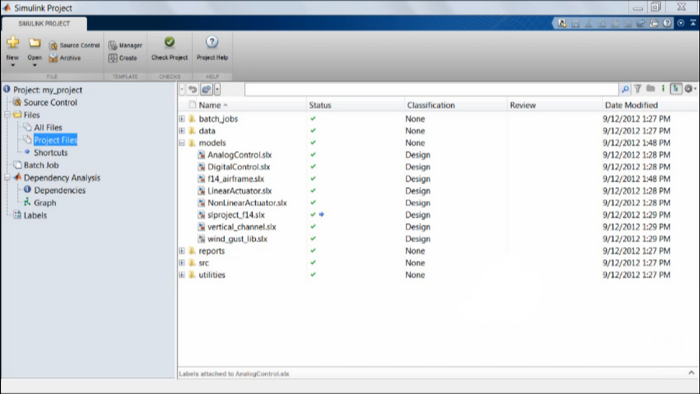This screenshot has height=394, width=700.
Task: Click the first quick access toolbar icon
Action: coord(562,23)
